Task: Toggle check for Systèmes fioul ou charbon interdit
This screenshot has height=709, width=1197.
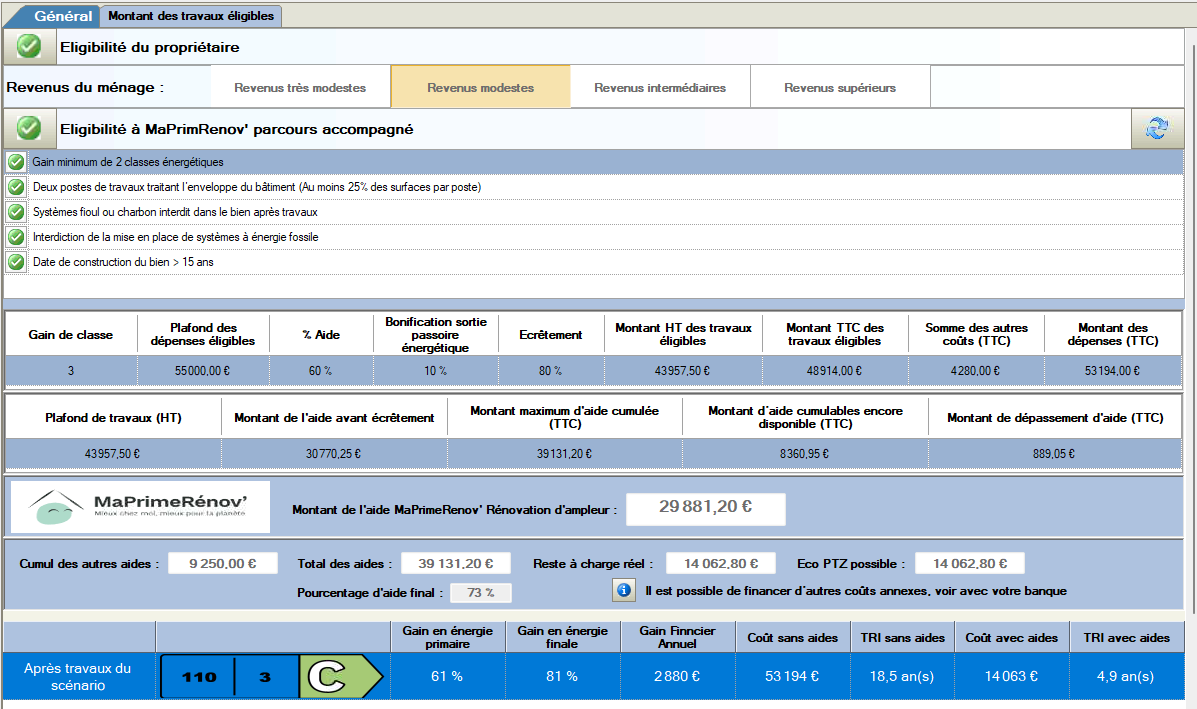Action: point(16,212)
